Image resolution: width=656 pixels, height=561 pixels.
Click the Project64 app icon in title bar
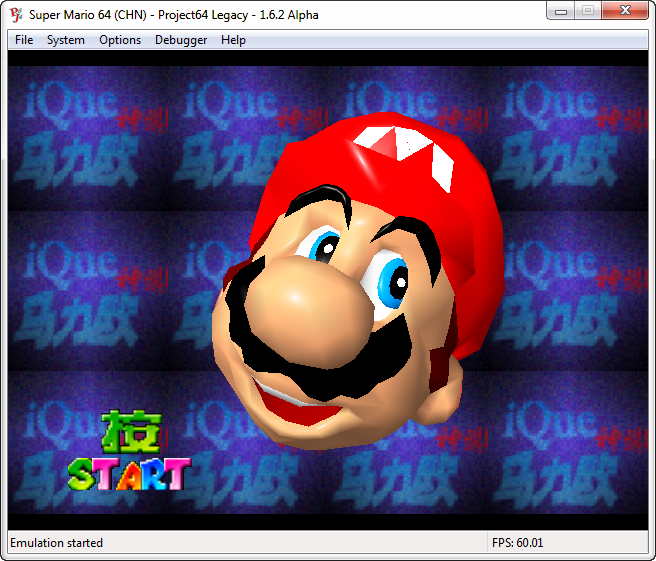click(16, 15)
